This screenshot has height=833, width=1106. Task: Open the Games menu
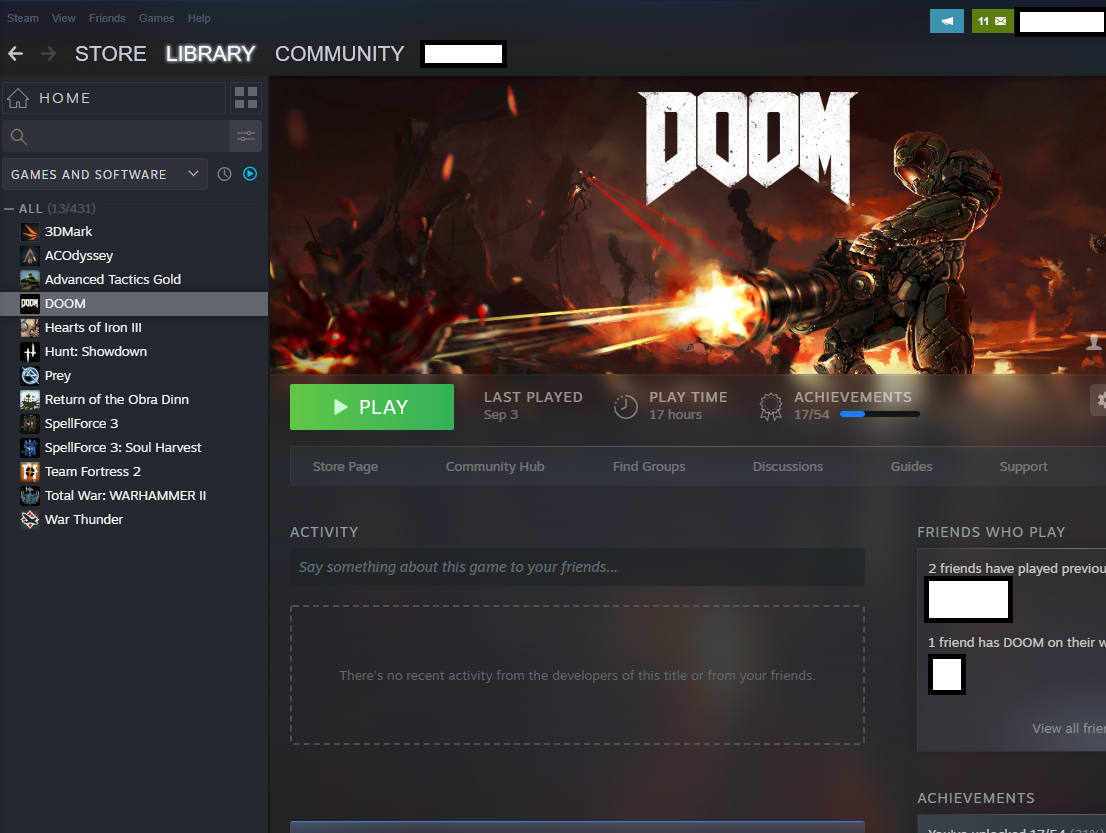point(157,18)
